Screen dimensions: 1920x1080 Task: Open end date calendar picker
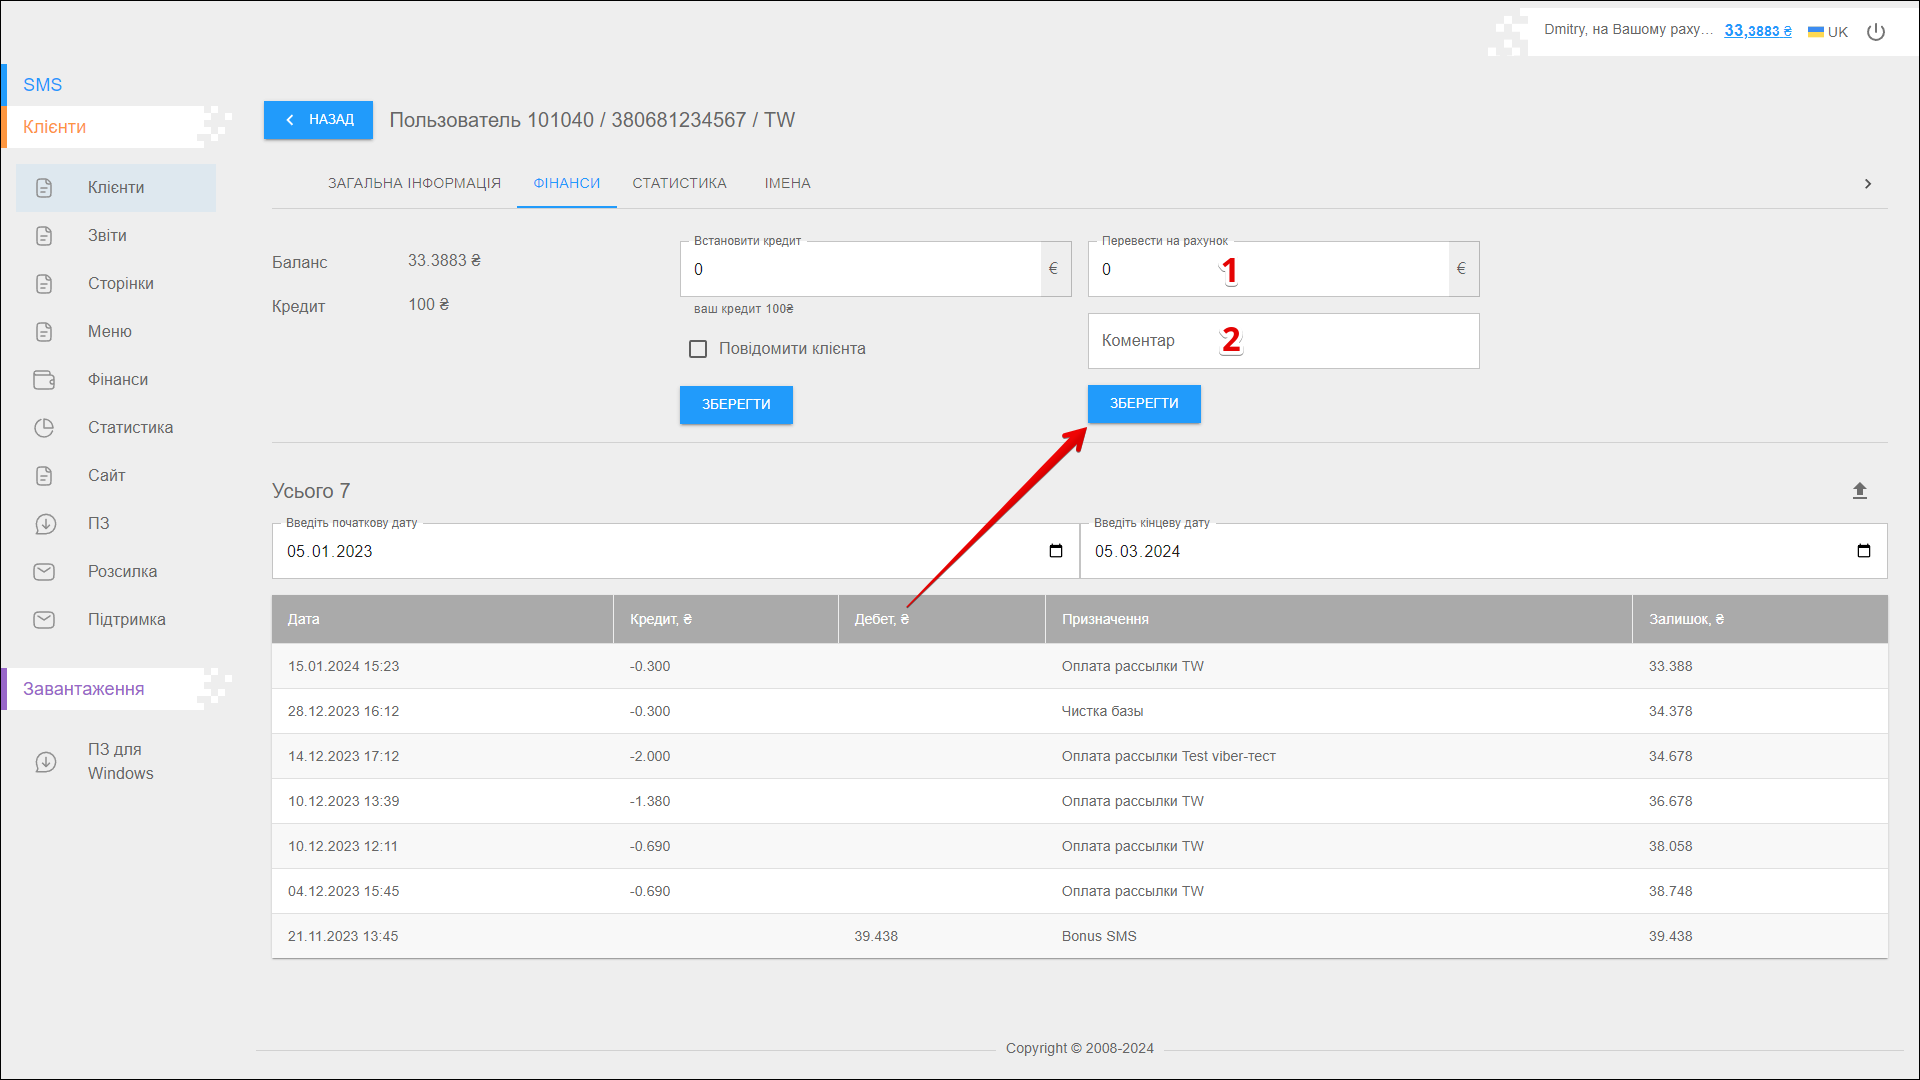pos(1863,551)
